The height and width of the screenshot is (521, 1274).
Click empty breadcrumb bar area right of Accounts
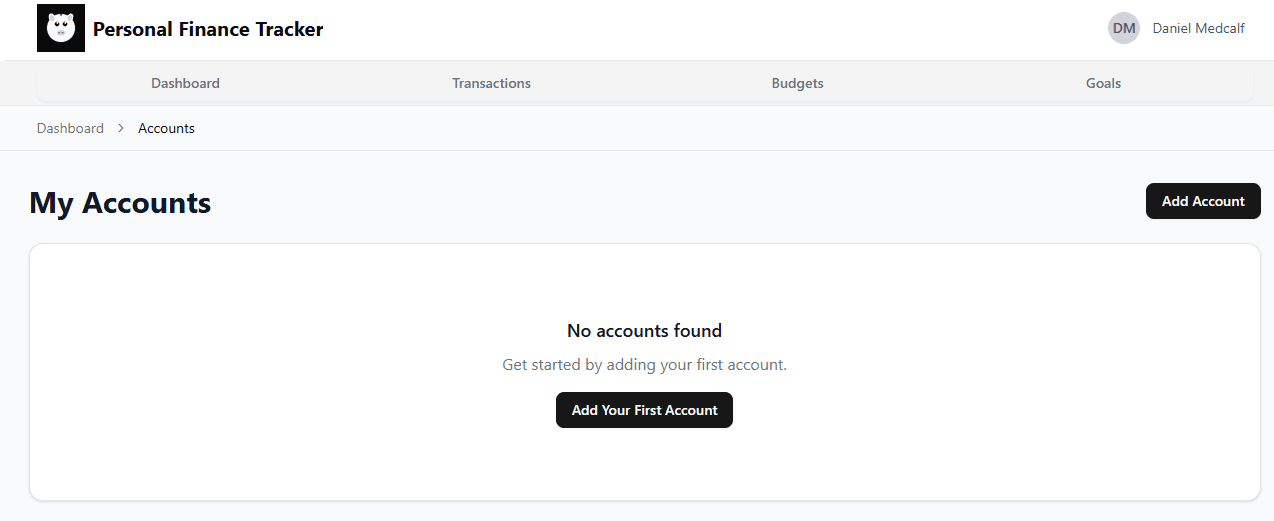point(700,128)
